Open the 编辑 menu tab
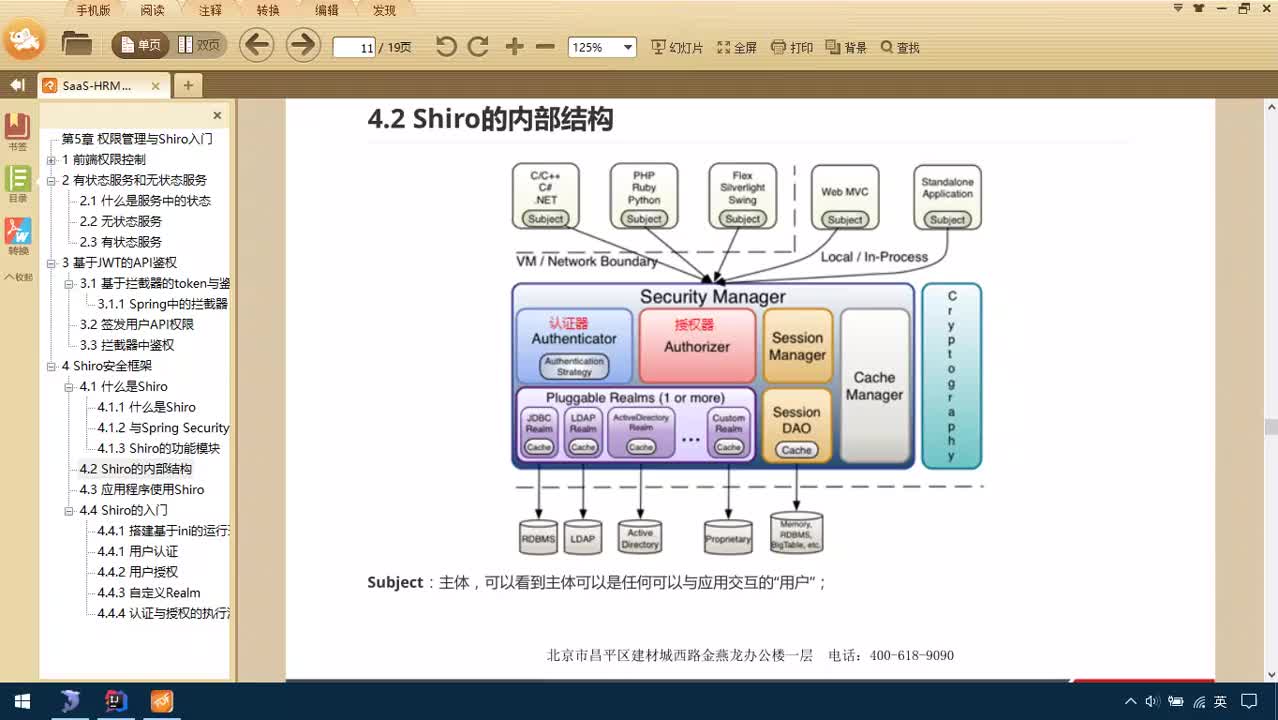This screenshot has height=720, width=1278. (326, 10)
